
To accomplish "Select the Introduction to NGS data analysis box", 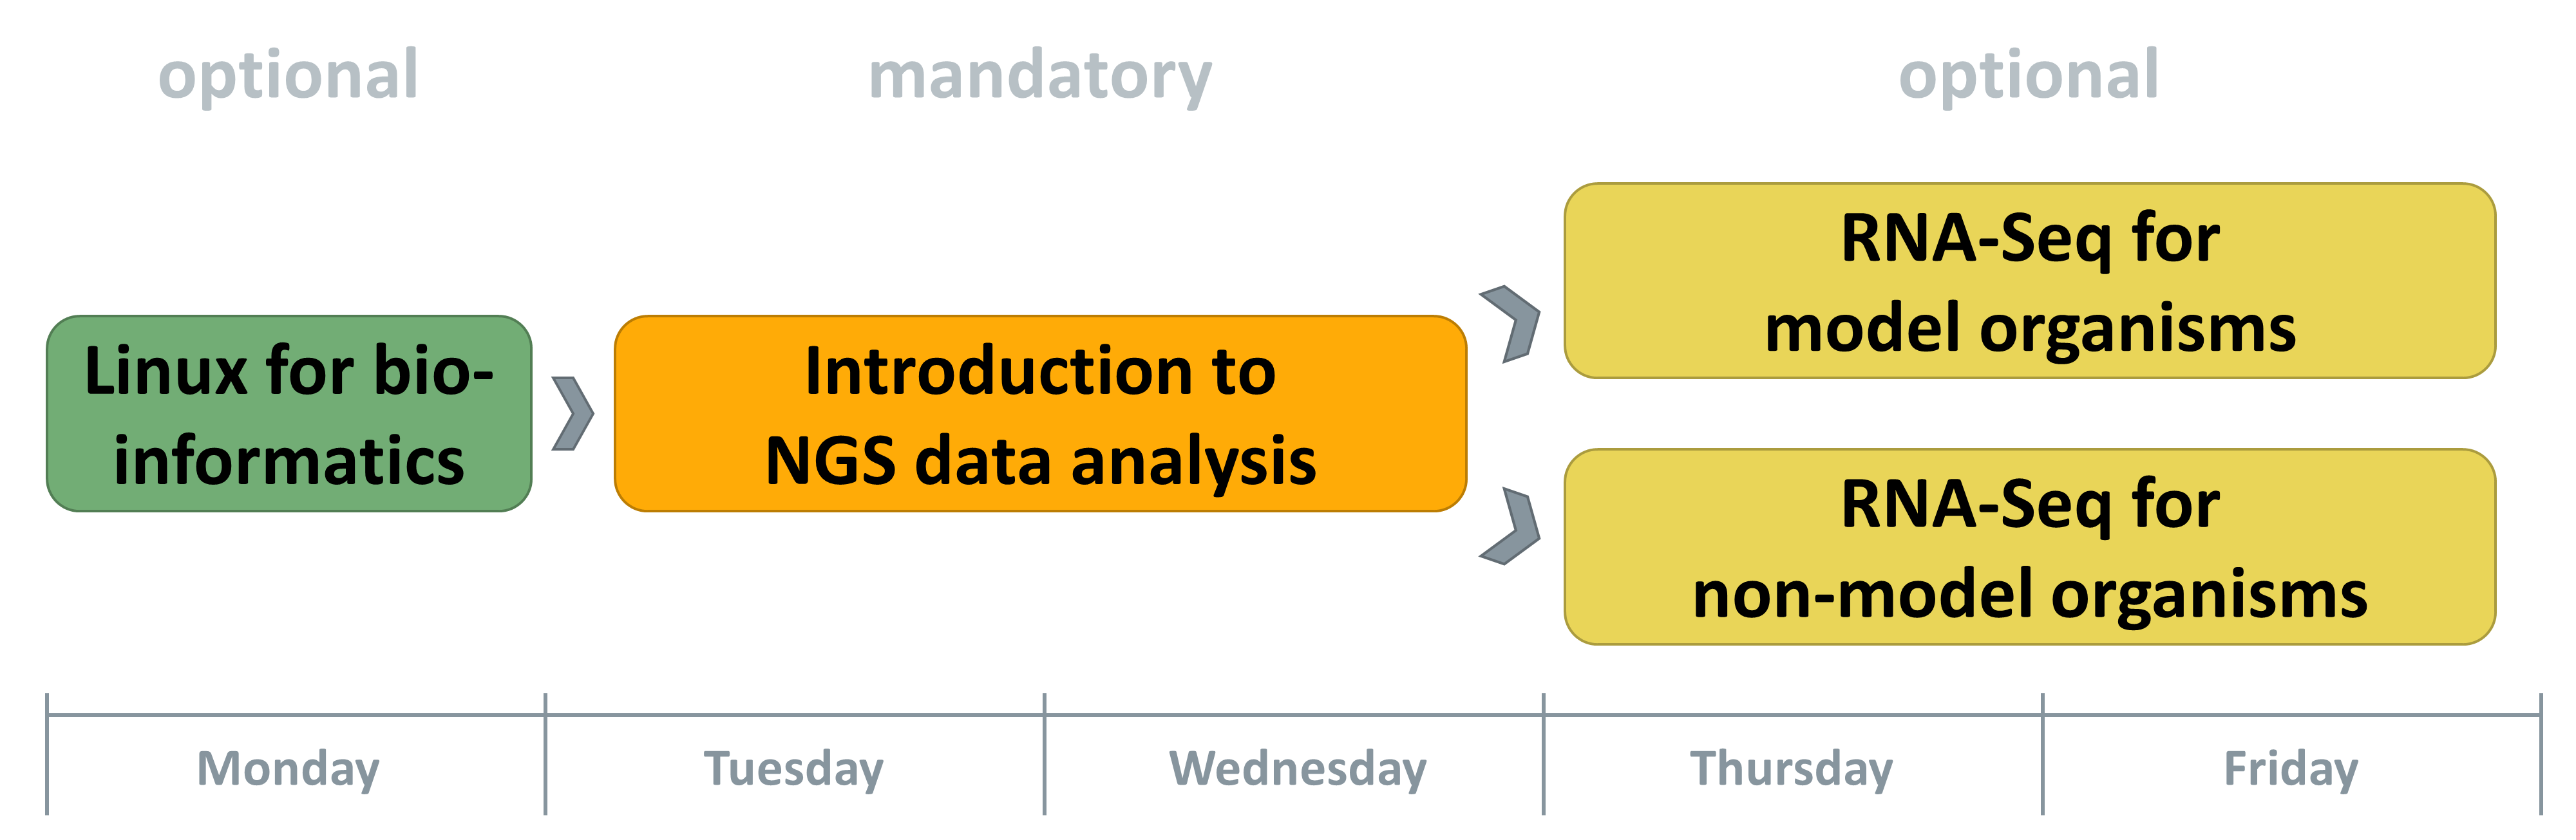I will click(x=1040, y=414).
